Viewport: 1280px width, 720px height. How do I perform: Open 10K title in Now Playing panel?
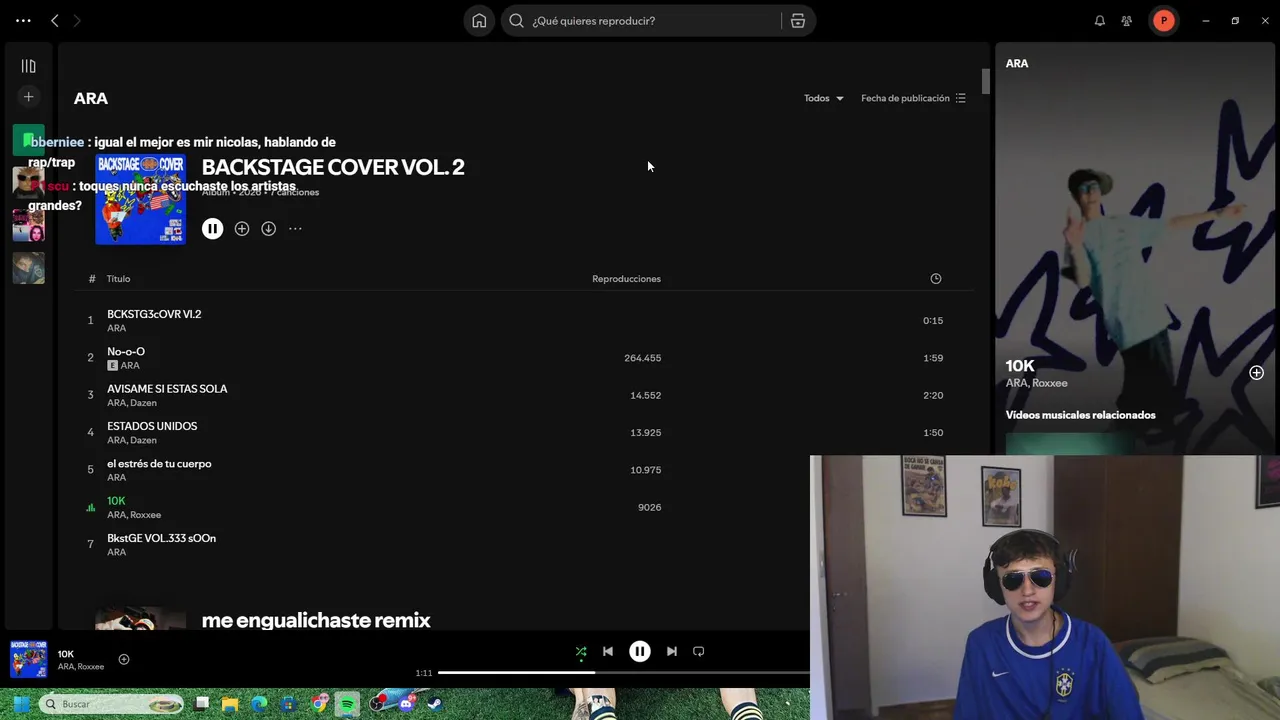click(x=1020, y=366)
